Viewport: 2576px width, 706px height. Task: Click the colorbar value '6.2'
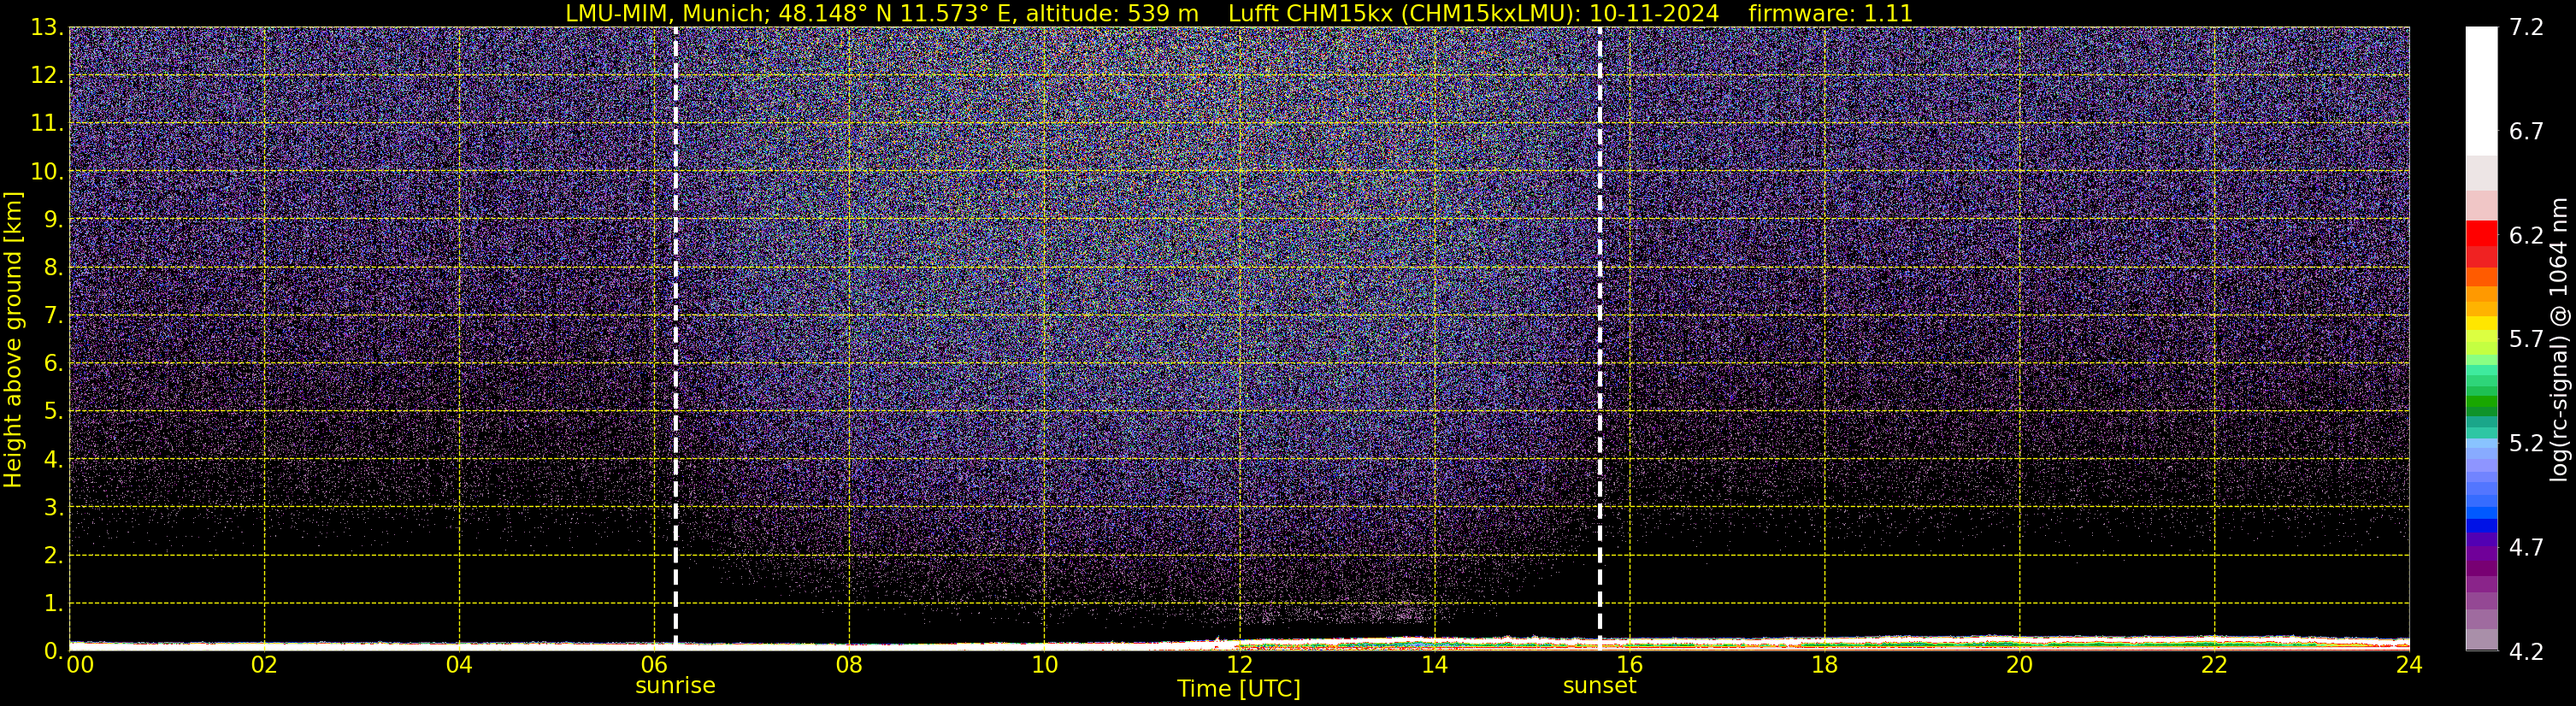[x=2526, y=236]
